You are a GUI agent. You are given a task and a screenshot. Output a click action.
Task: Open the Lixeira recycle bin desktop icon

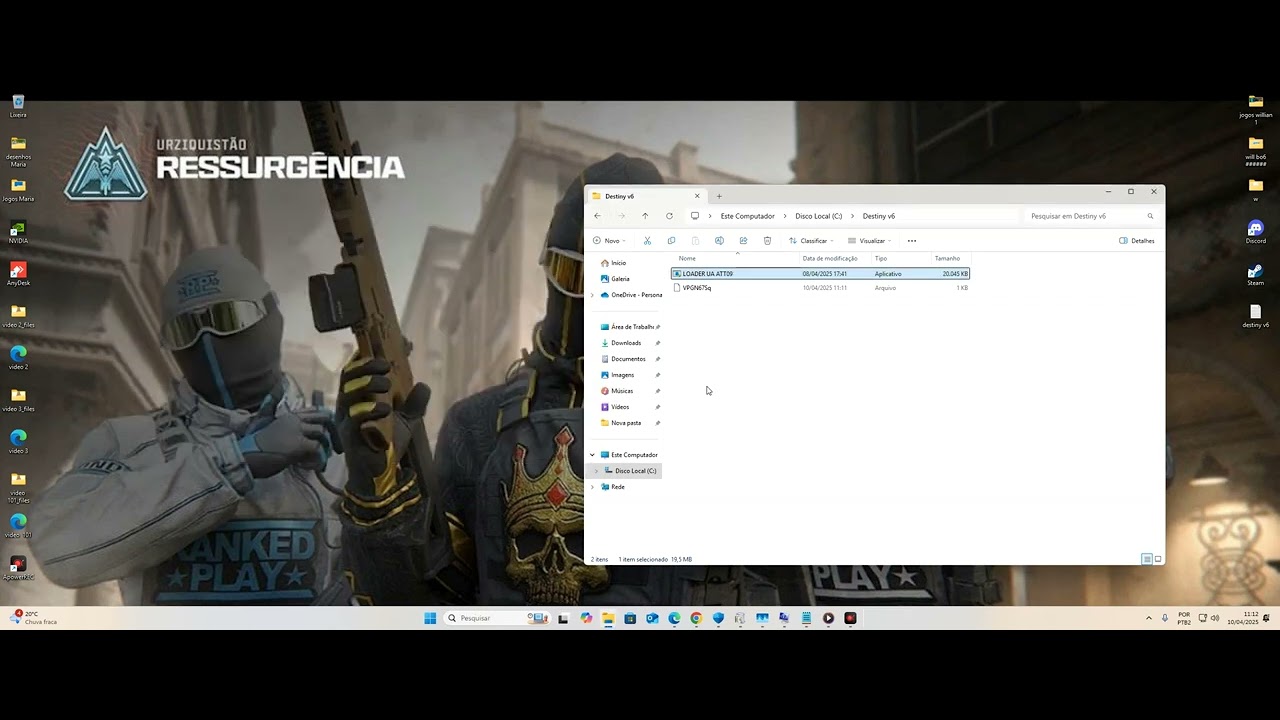(x=18, y=106)
